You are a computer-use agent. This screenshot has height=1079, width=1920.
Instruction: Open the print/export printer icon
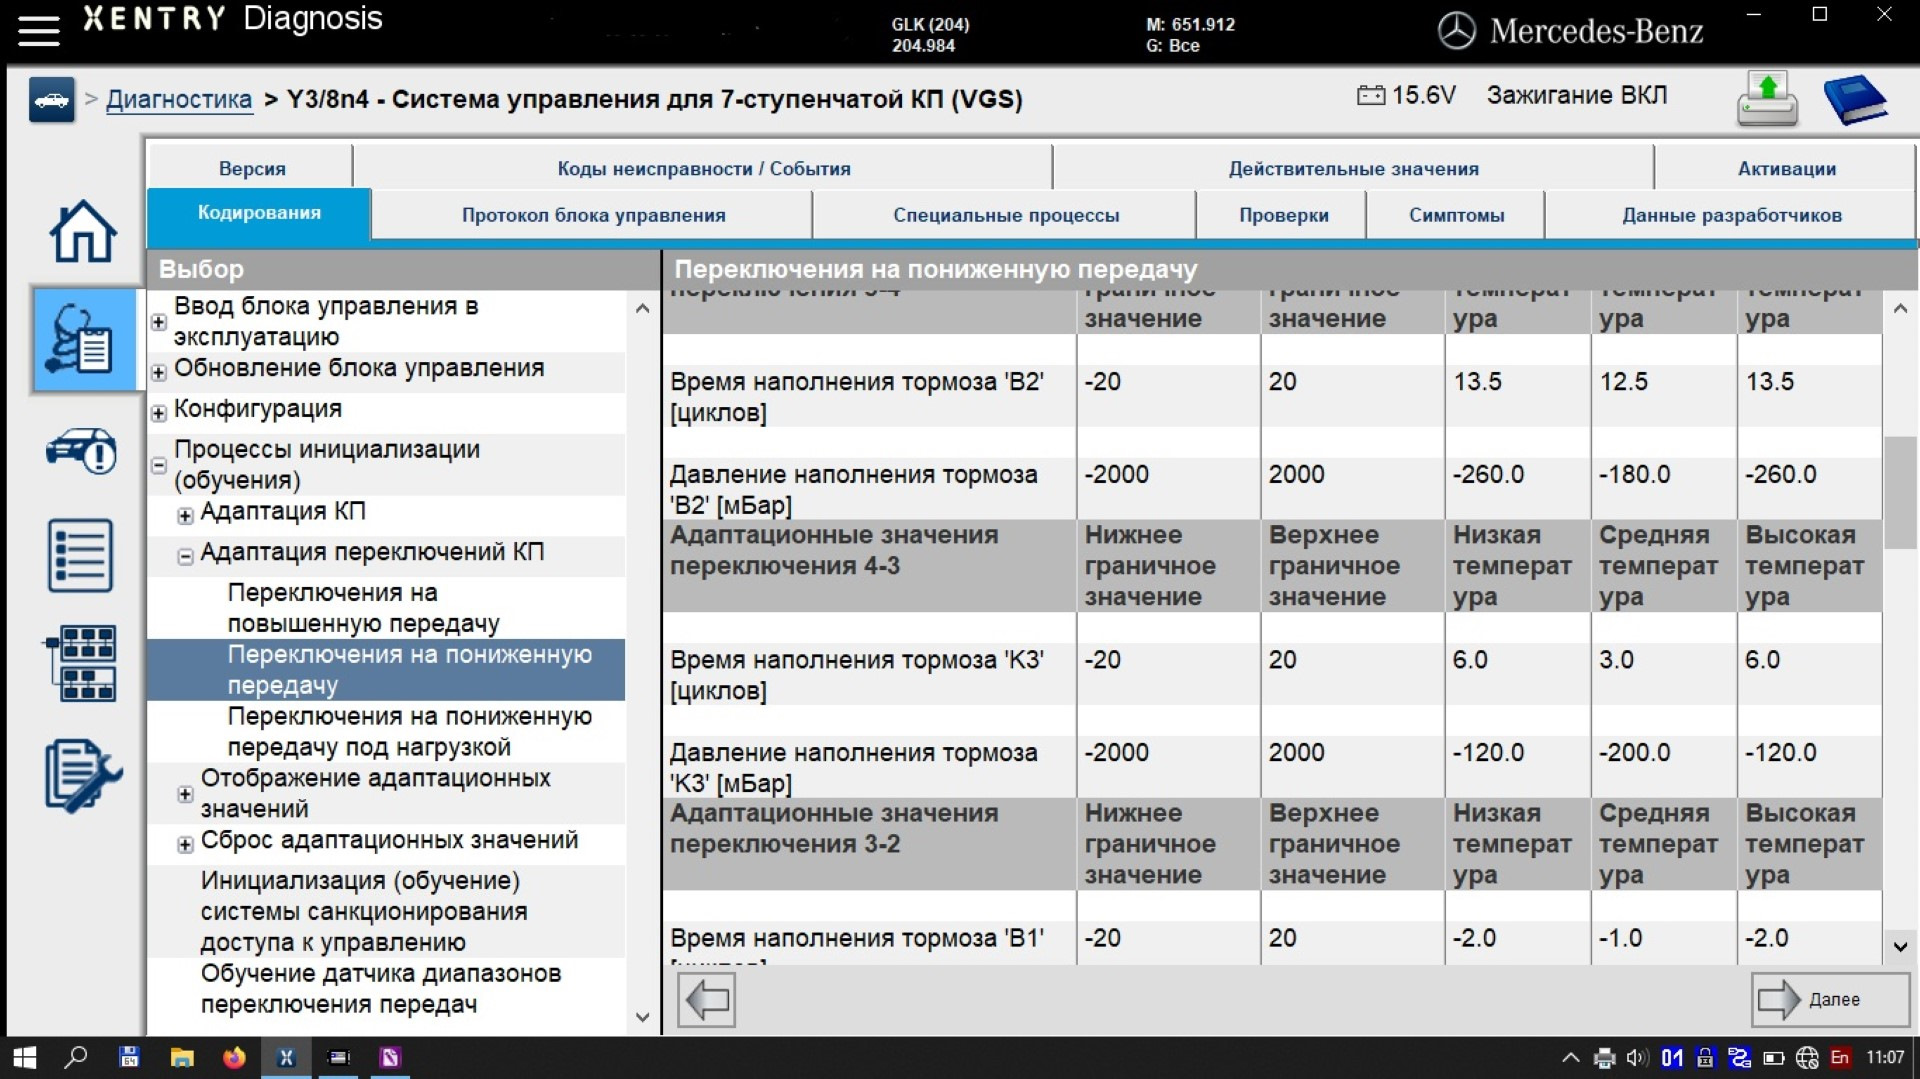[1767, 99]
